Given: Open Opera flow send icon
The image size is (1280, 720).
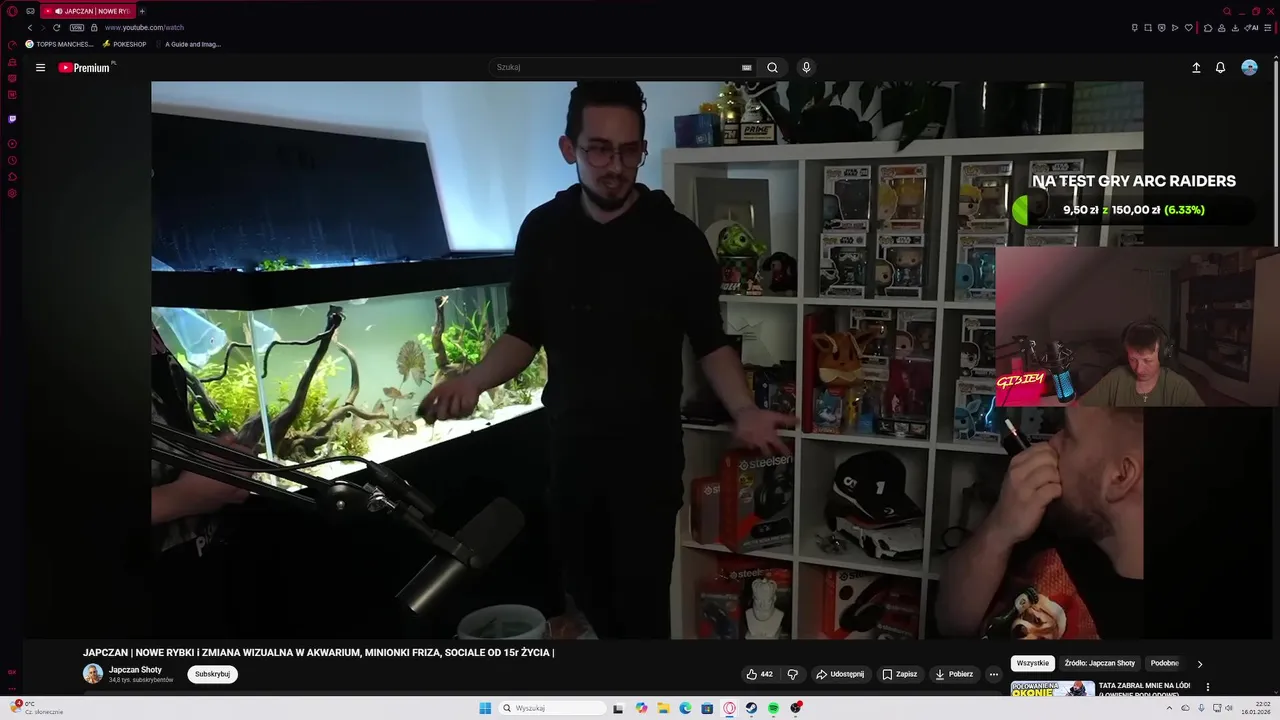Looking at the screenshot, I should [x=1174, y=28].
